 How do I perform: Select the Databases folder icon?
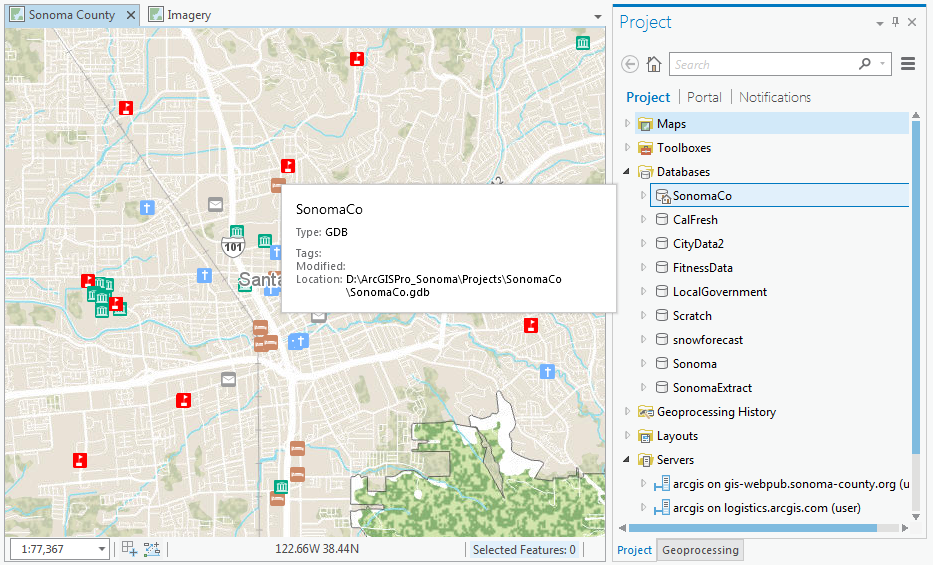[645, 172]
